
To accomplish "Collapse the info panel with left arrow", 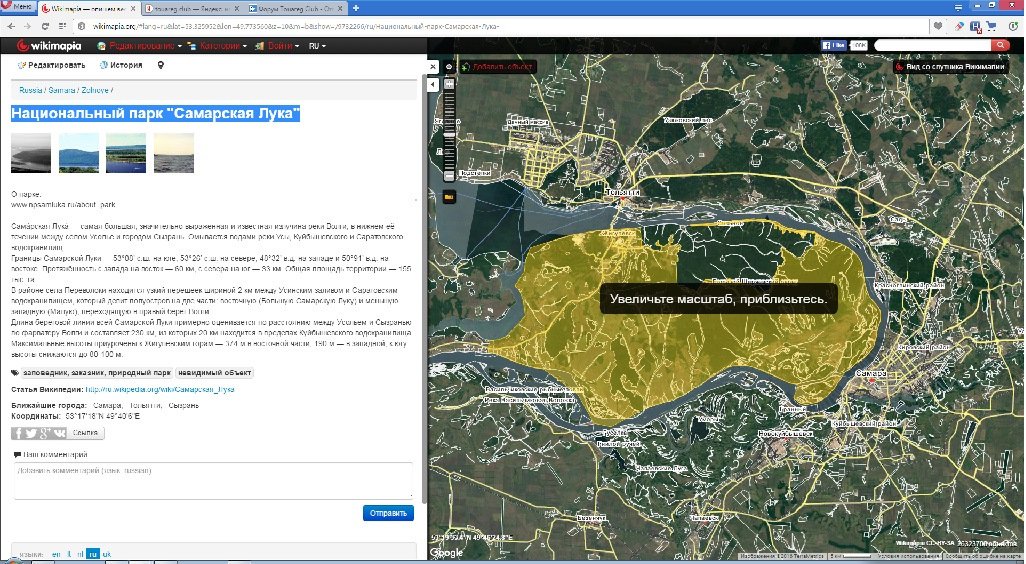I will (x=432, y=86).
